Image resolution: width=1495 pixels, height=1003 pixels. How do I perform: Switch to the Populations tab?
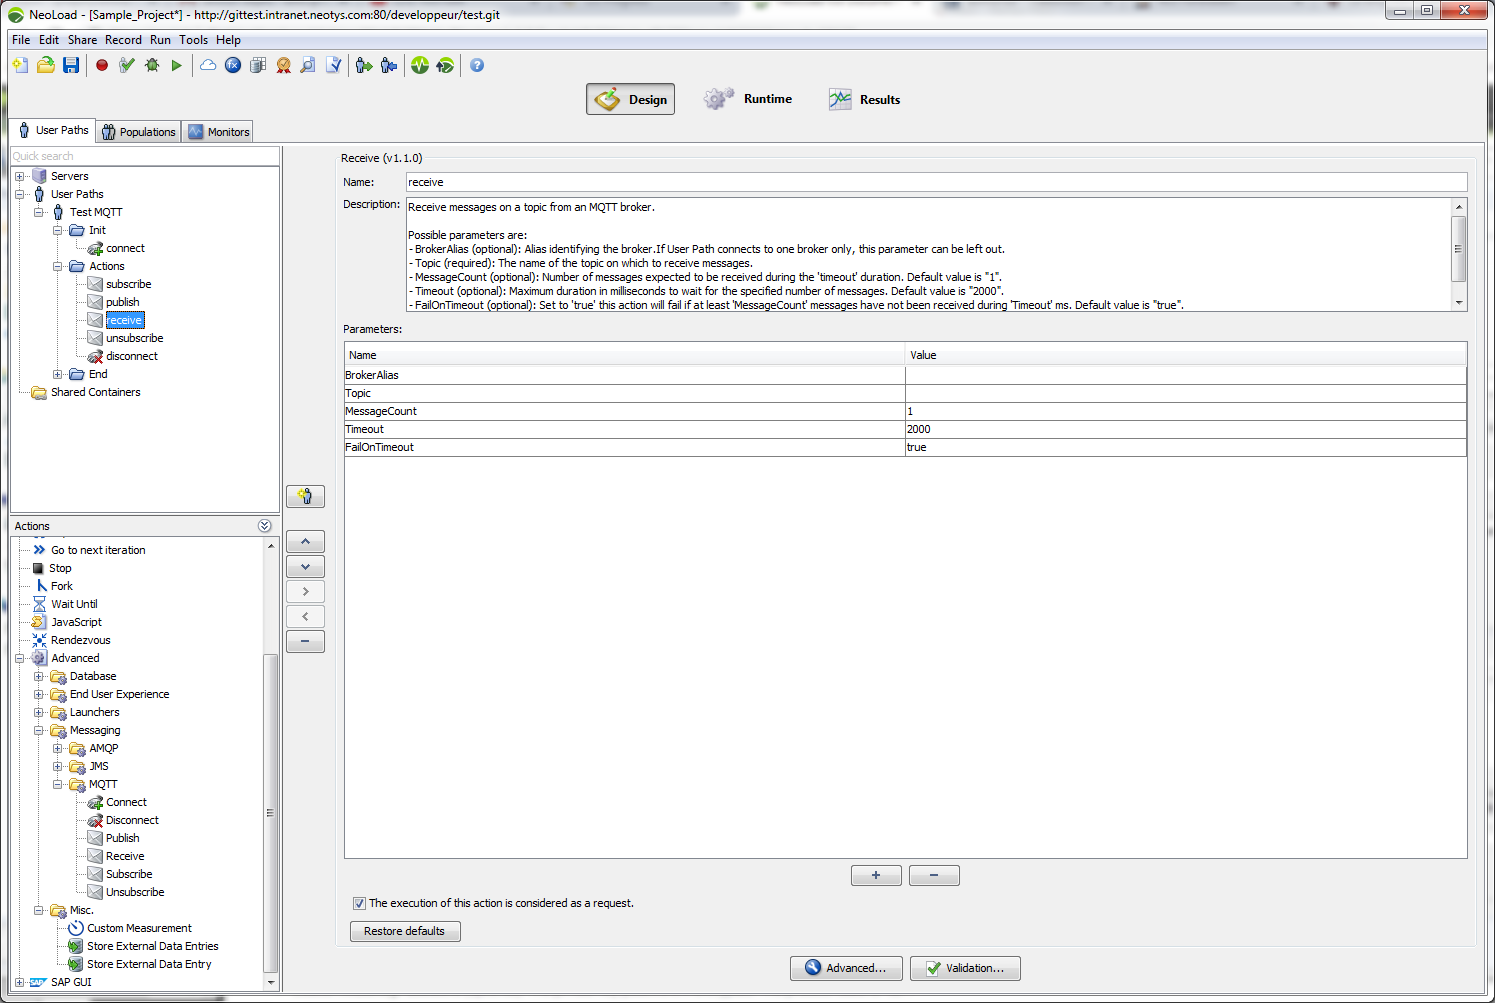pyautogui.click(x=138, y=132)
